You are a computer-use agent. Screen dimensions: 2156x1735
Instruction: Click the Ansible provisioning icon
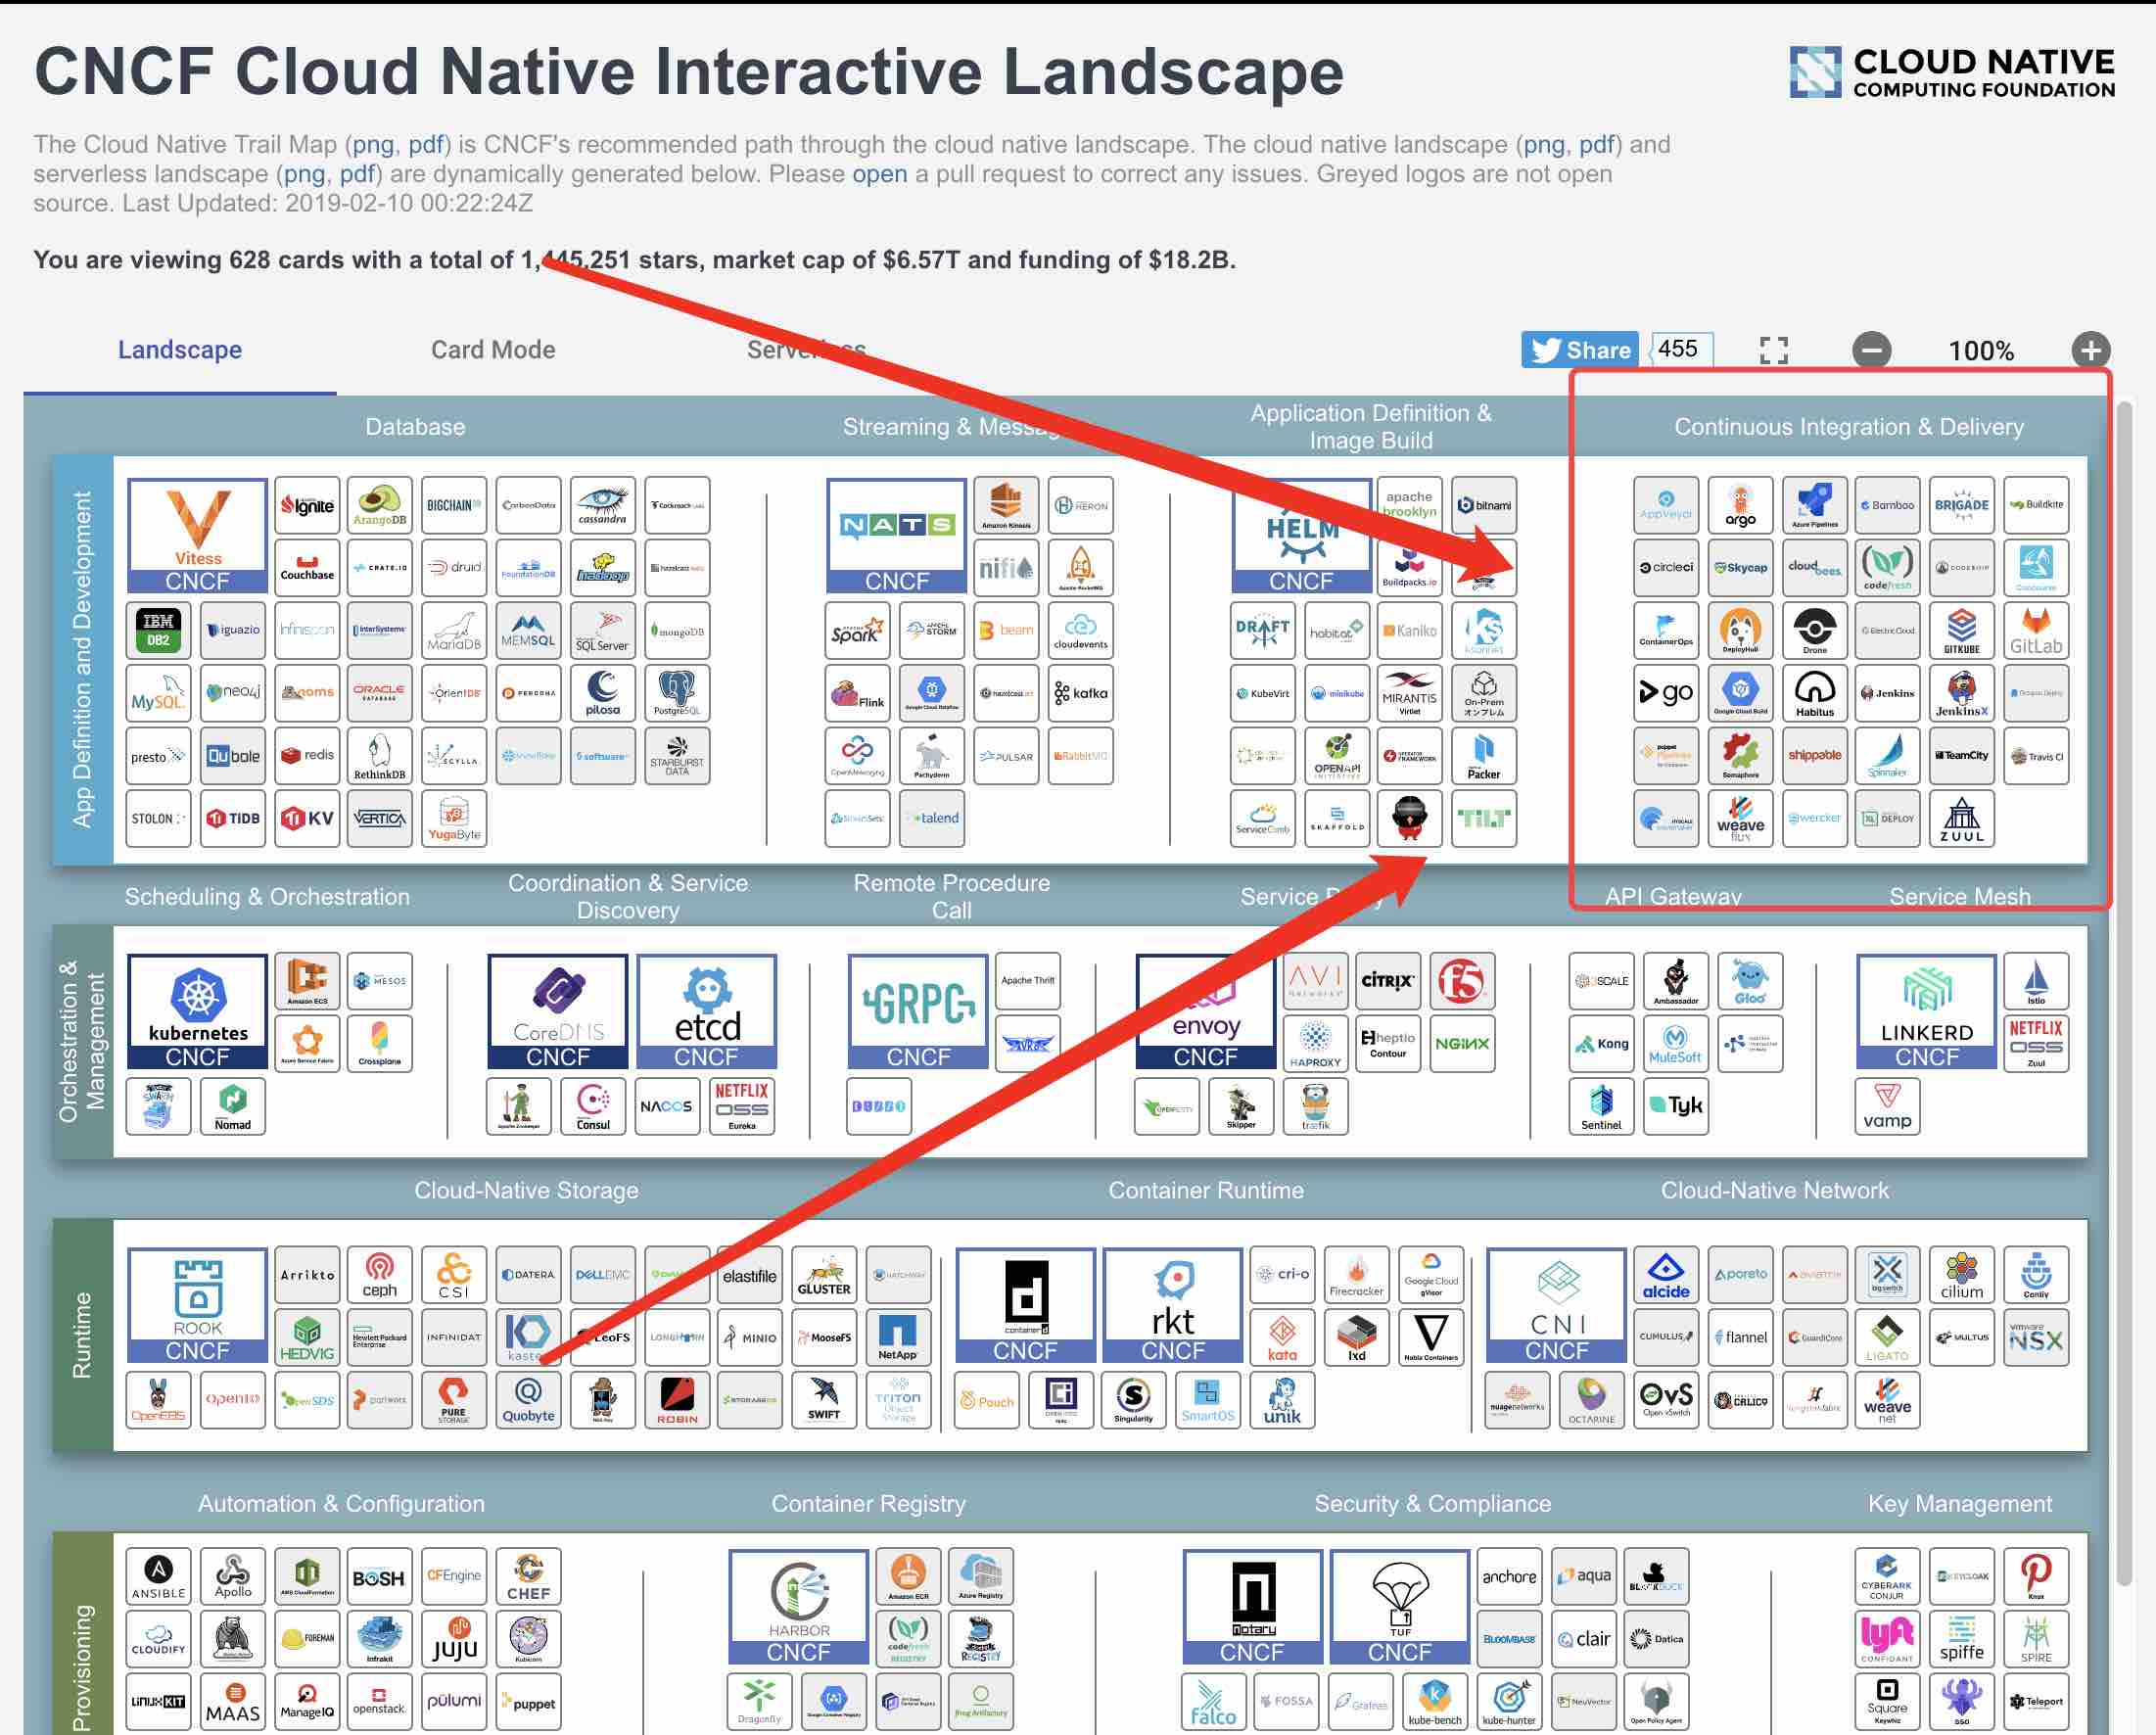(158, 1576)
